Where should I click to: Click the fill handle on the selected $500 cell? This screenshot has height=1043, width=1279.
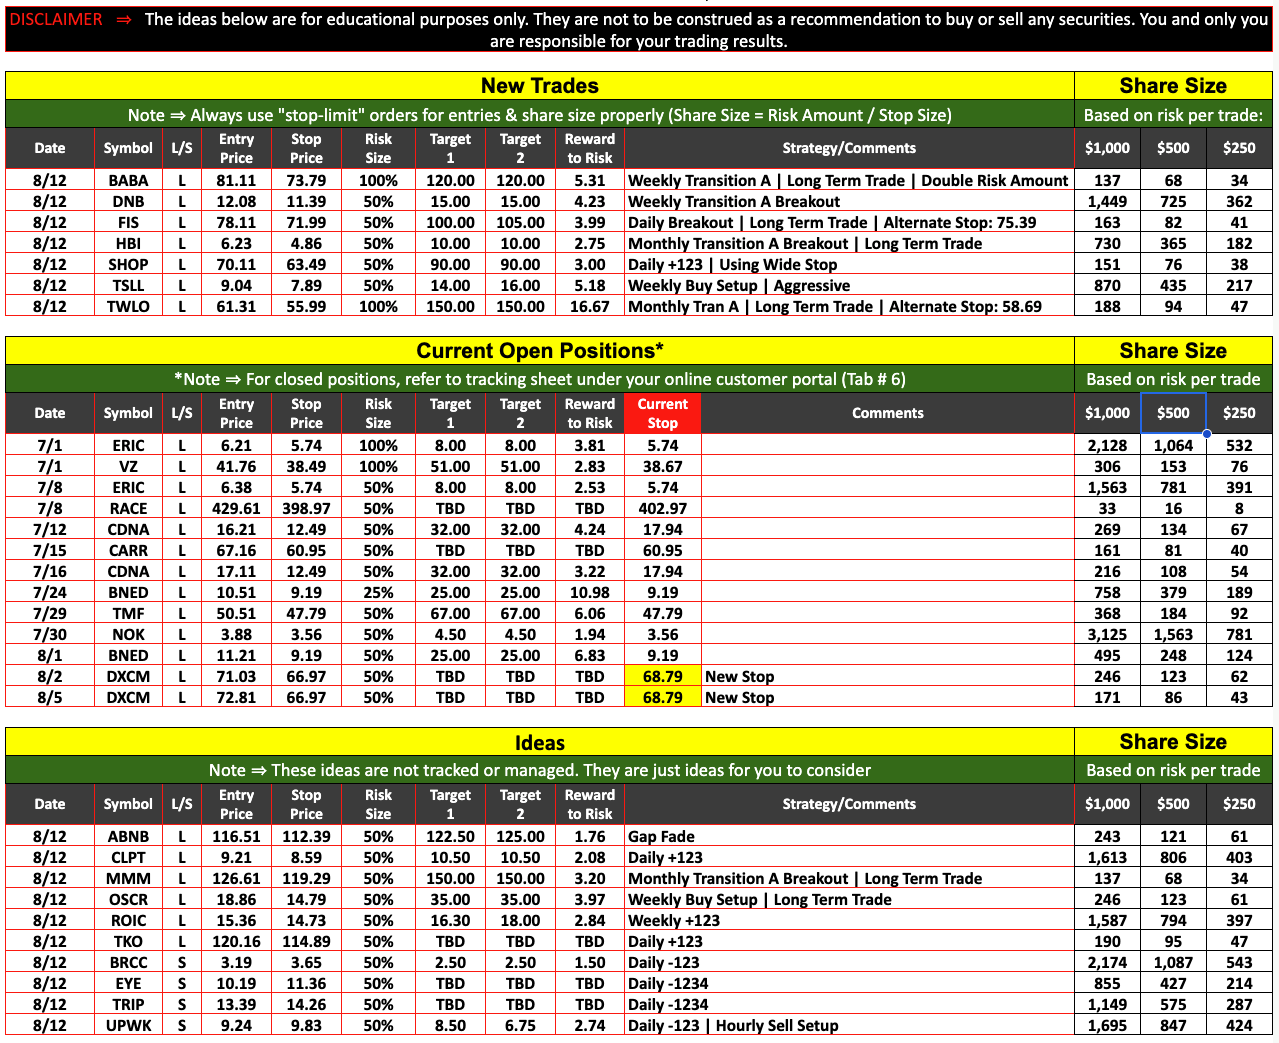coord(1207,434)
